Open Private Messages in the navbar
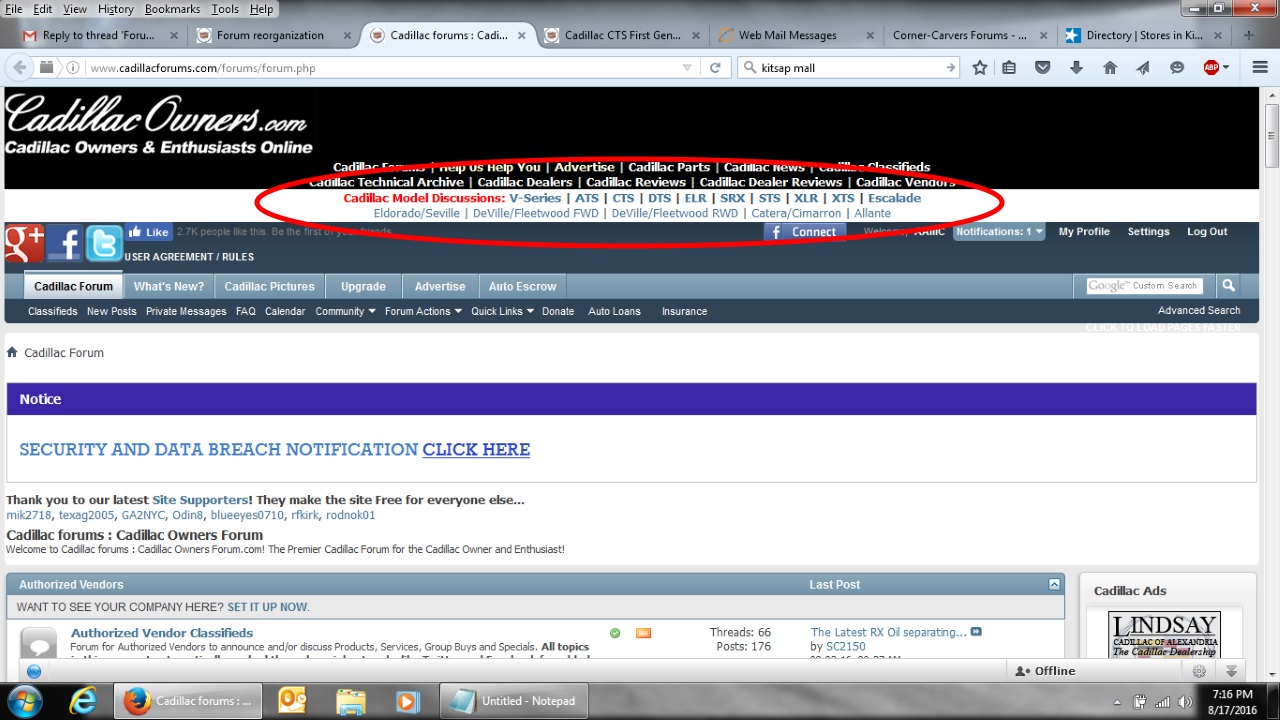Screen dimensions: 1280x720 (x=186, y=311)
